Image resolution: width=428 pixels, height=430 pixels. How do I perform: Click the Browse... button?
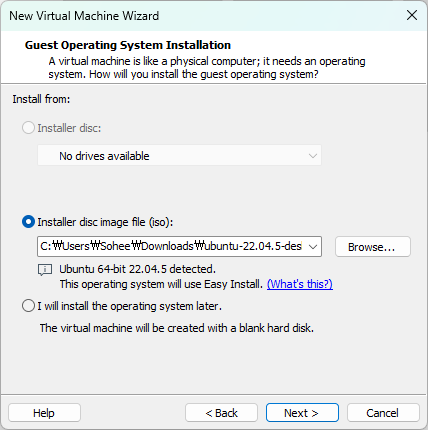[x=373, y=247]
